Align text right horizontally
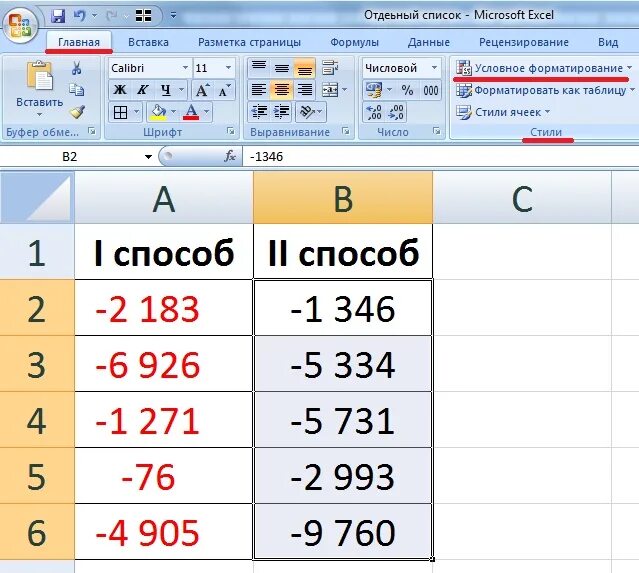Viewport: 639px width, 573px height. pos(305,90)
